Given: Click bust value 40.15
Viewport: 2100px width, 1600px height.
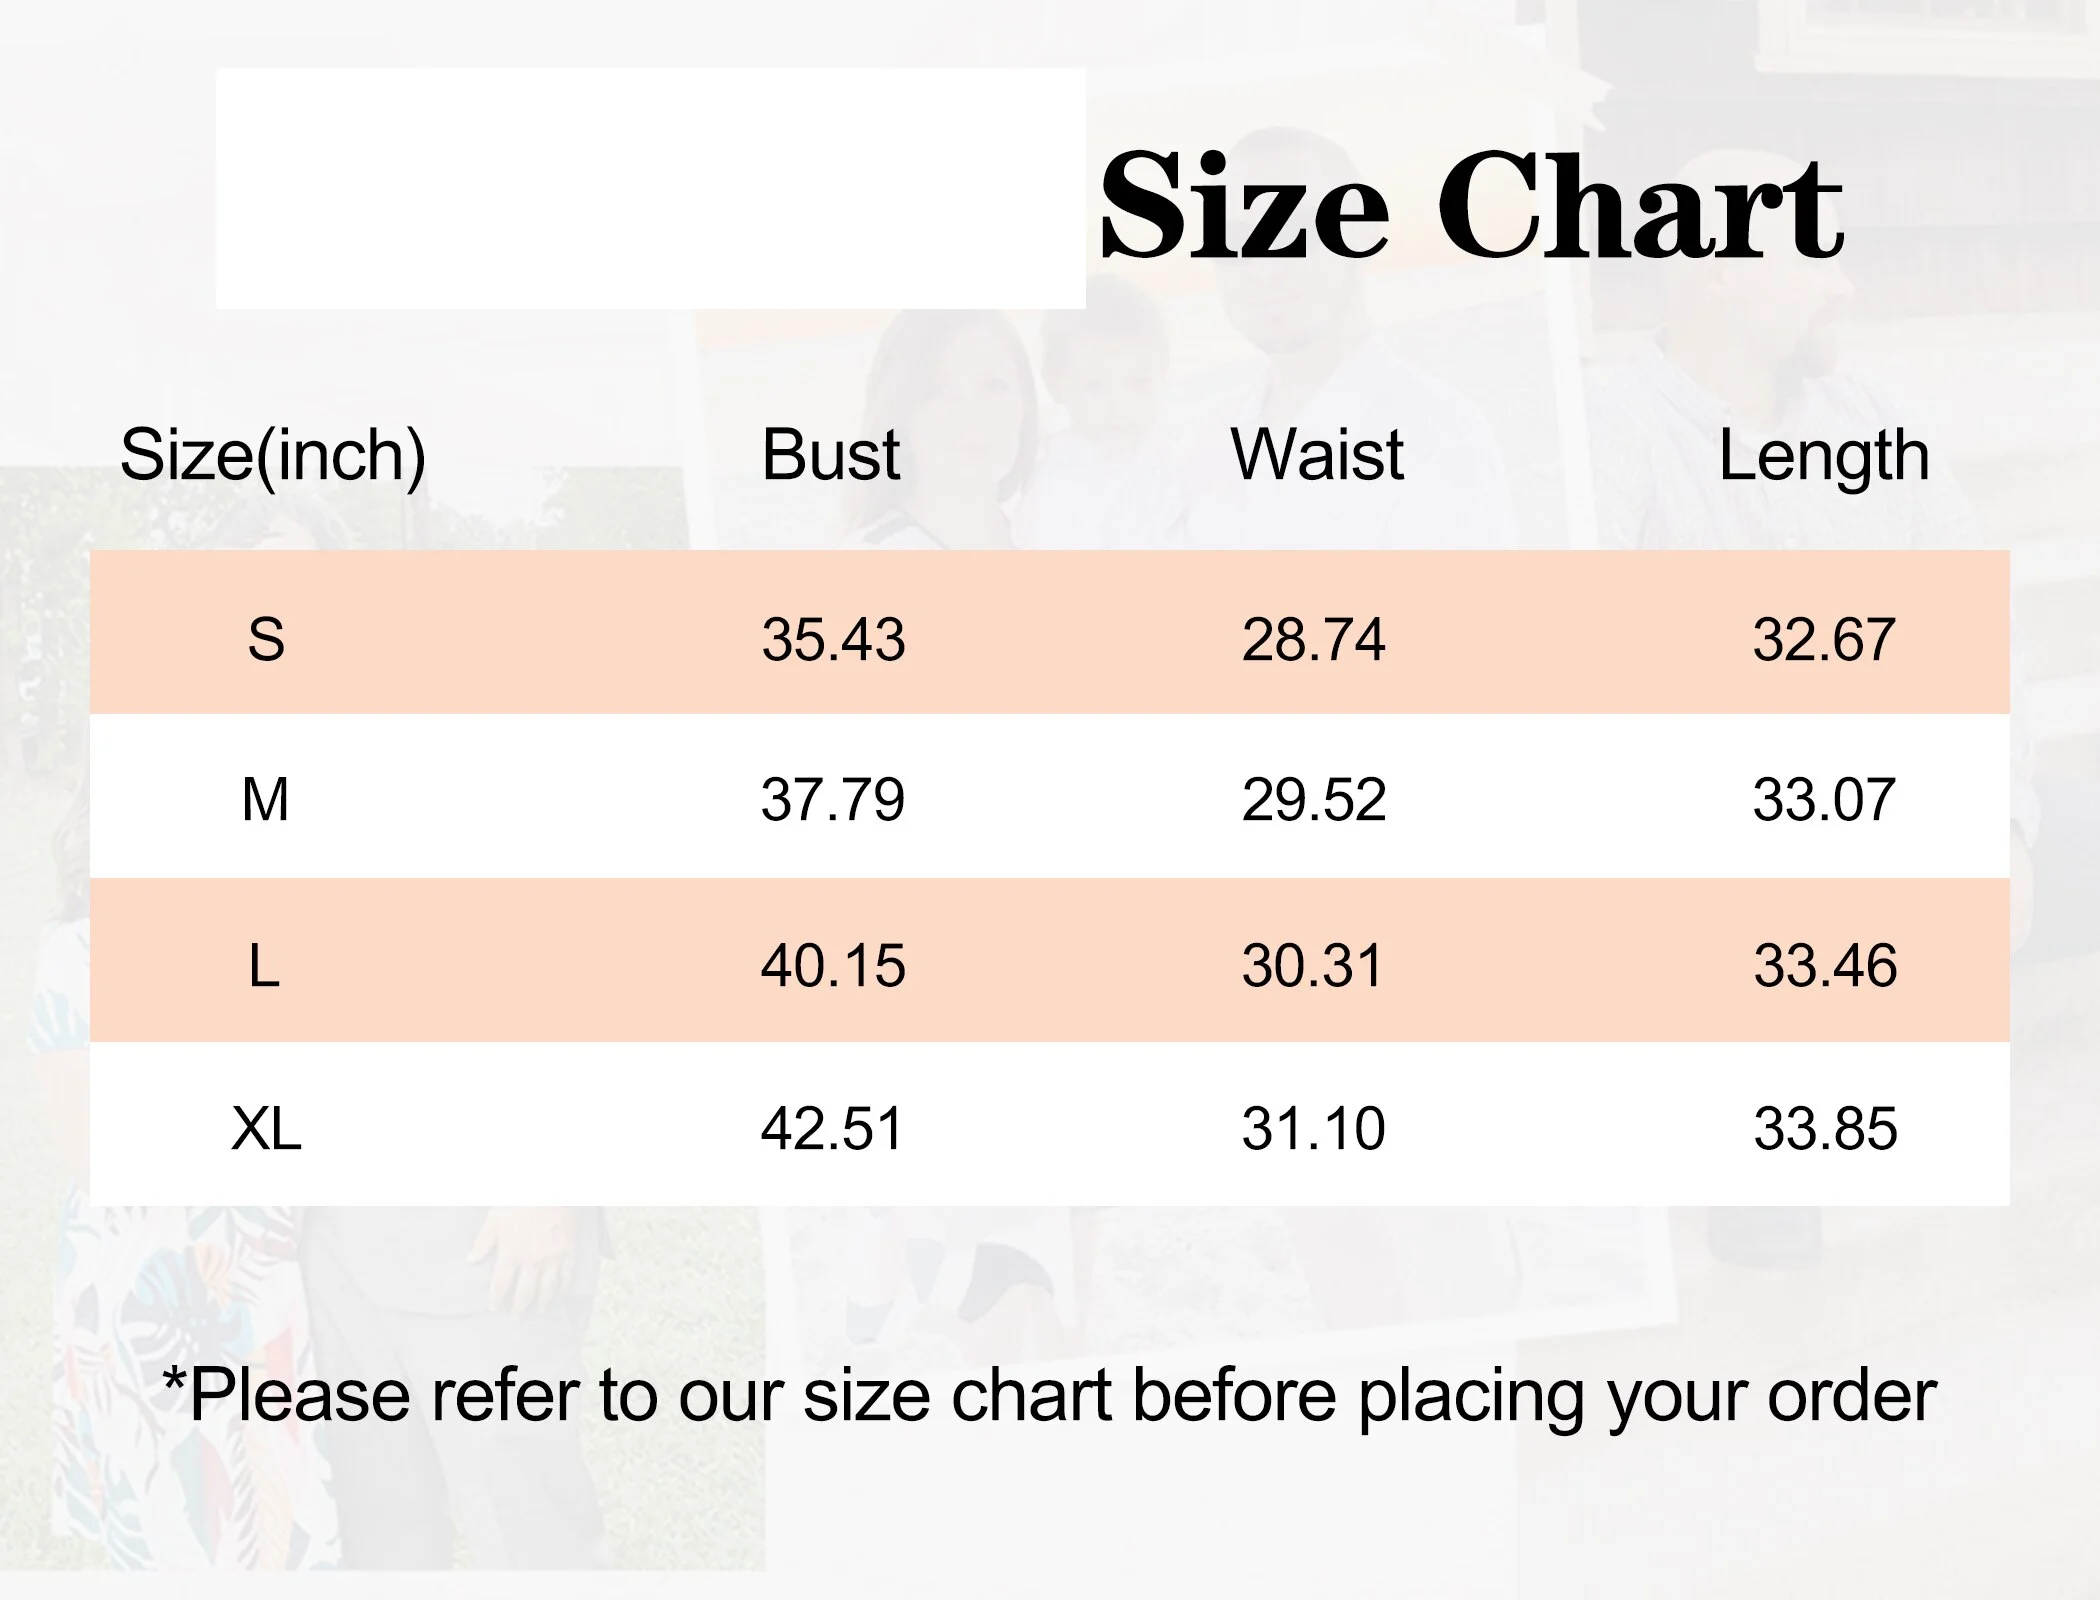Looking at the screenshot, I should (833, 966).
